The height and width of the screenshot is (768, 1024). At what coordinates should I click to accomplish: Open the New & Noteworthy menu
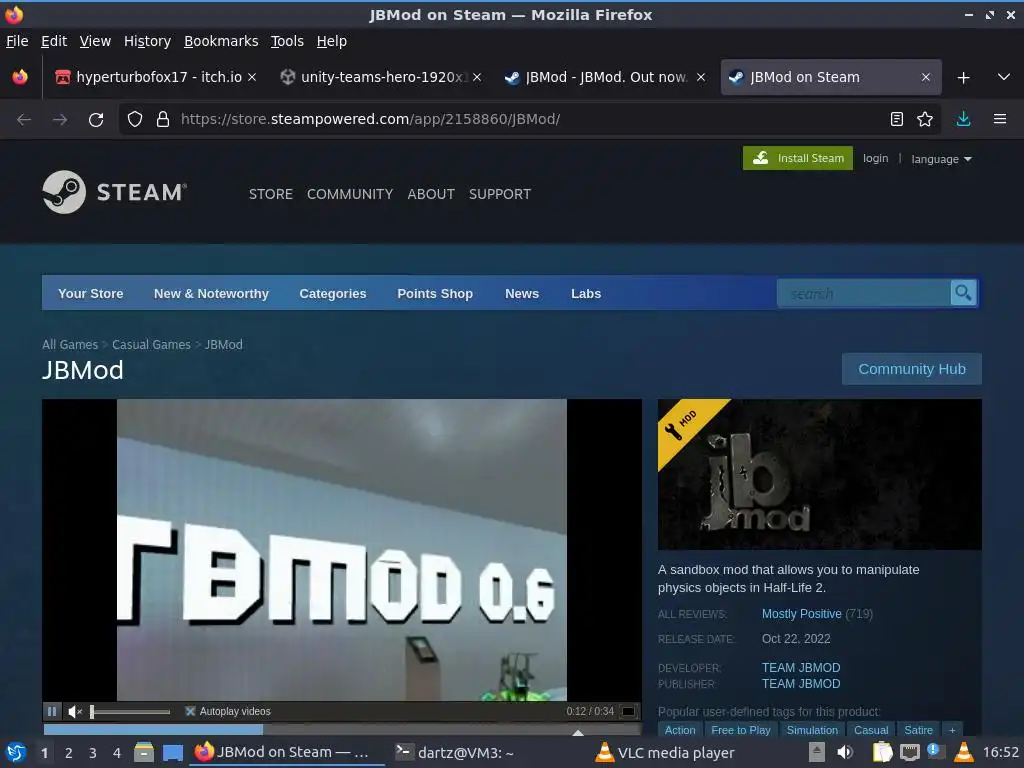click(x=211, y=293)
